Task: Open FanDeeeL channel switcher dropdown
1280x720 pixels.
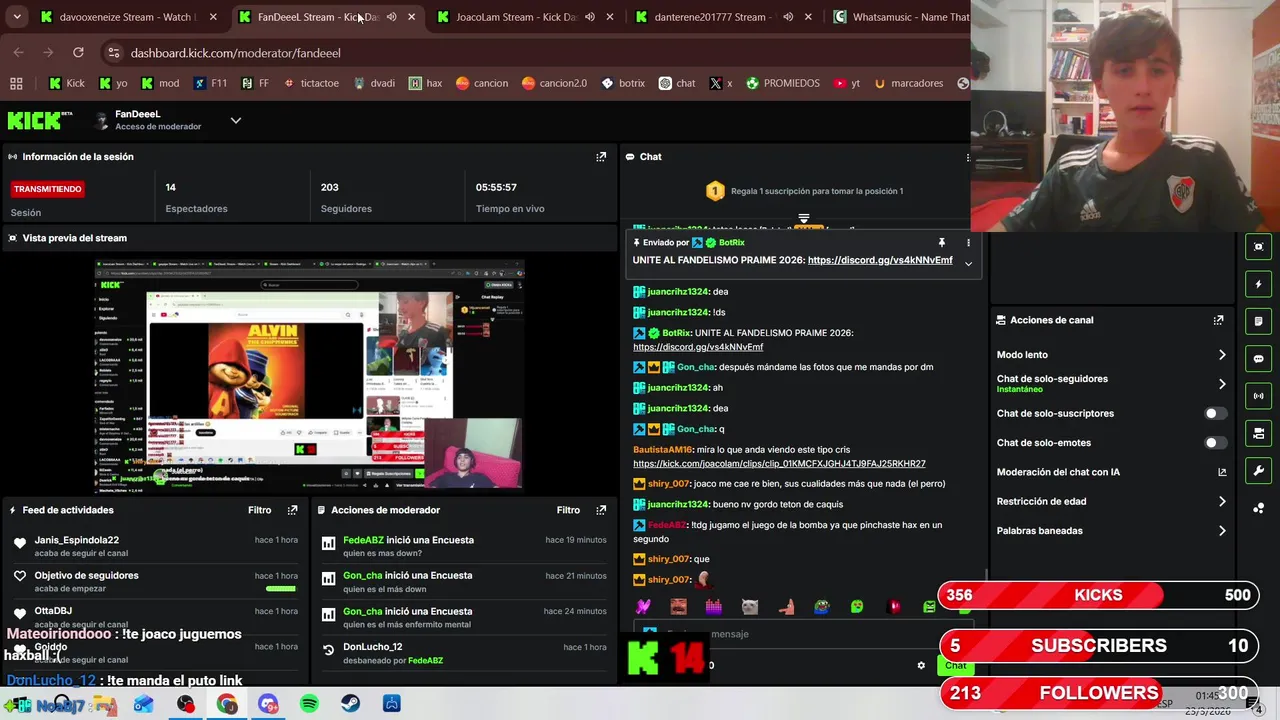Action: pyautogui.click(x=236, y=120)
